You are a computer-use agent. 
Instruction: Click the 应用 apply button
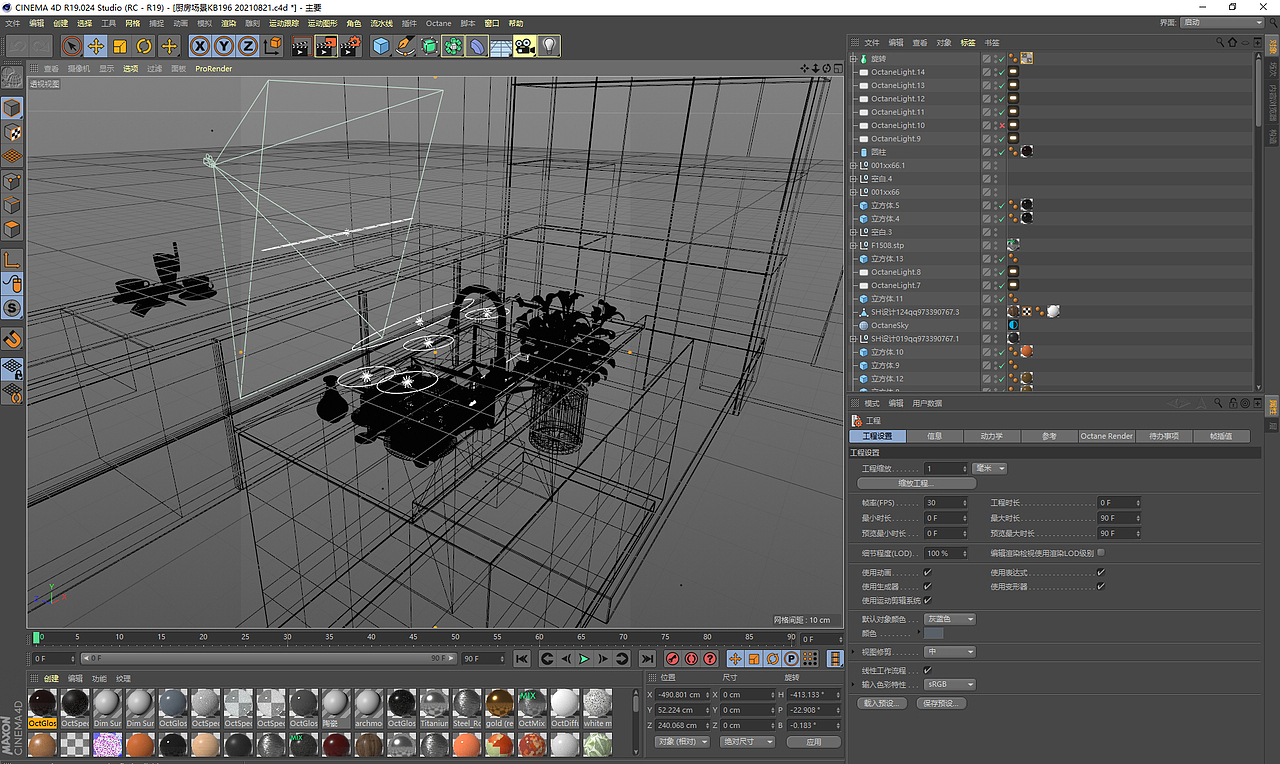(x=813, y=742)
